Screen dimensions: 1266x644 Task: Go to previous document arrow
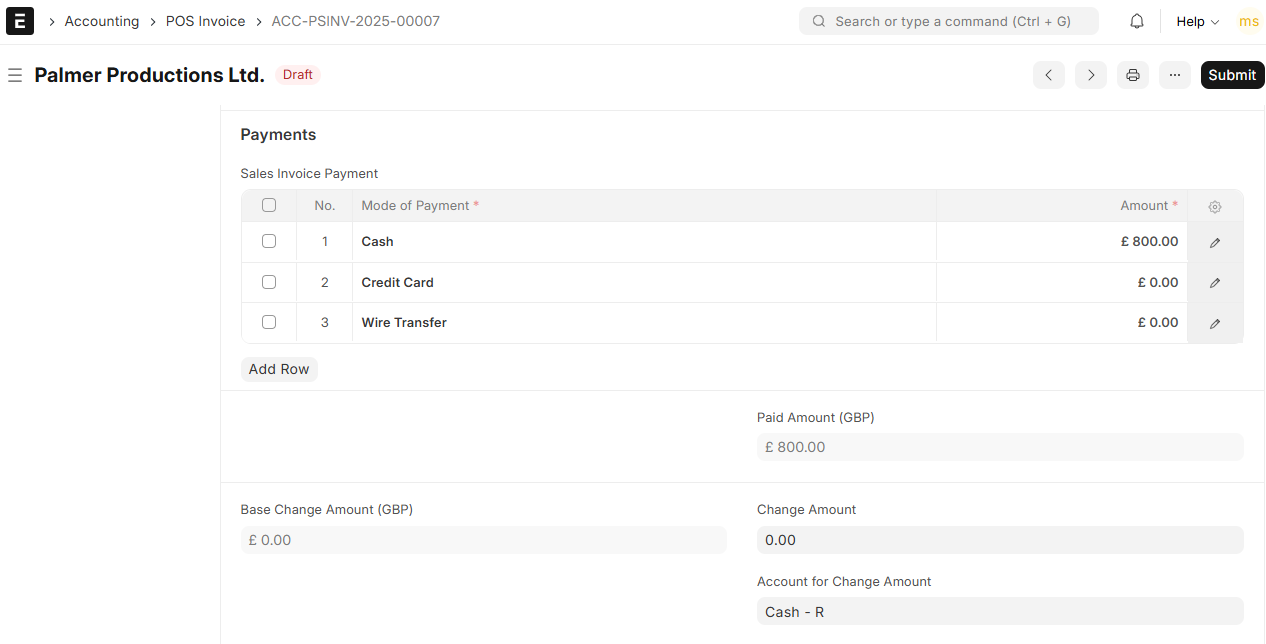[1049, 75]
